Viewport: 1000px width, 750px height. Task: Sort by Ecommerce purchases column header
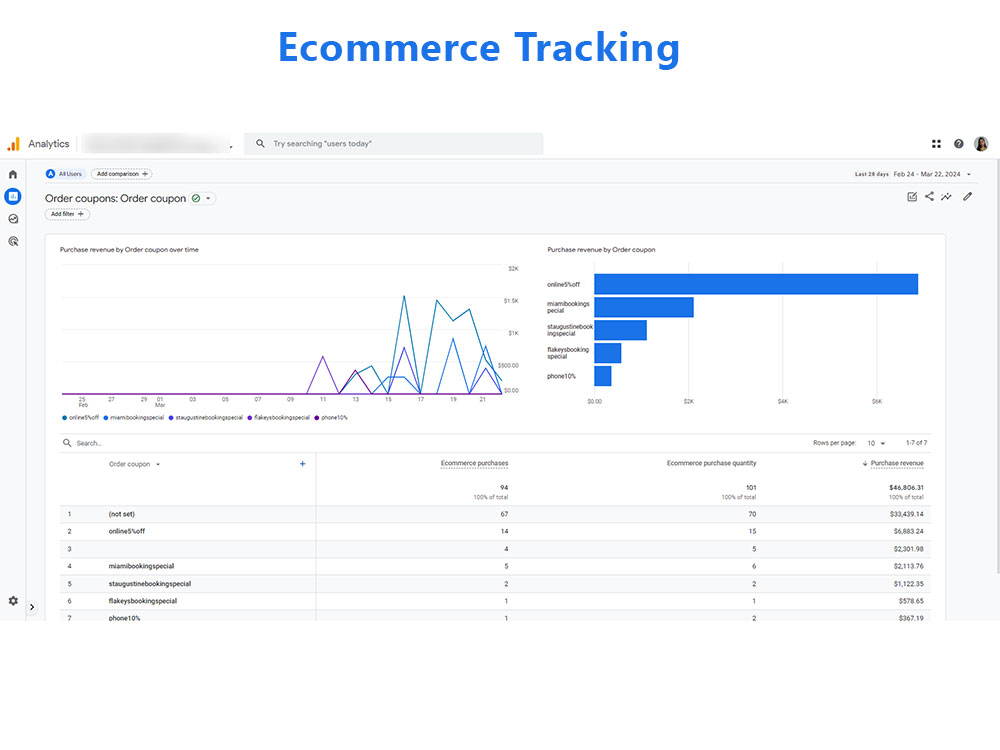[474, 464]
